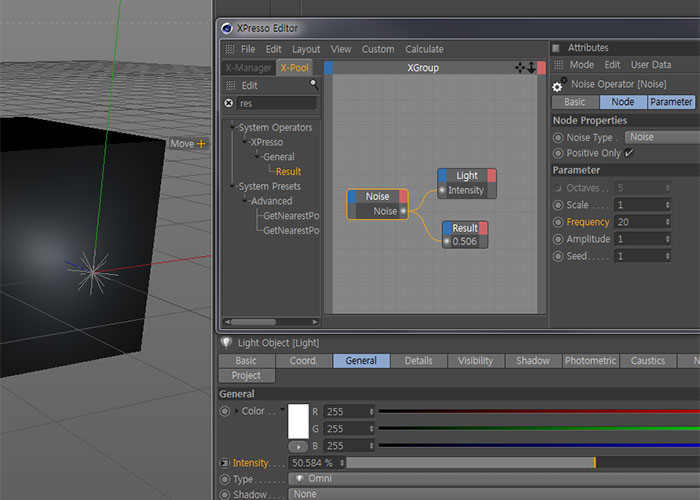Viewport: 700px width, 500px height.
Task: Click the light bulb icon beside Light Object
Action: click(x=226, y=342)
